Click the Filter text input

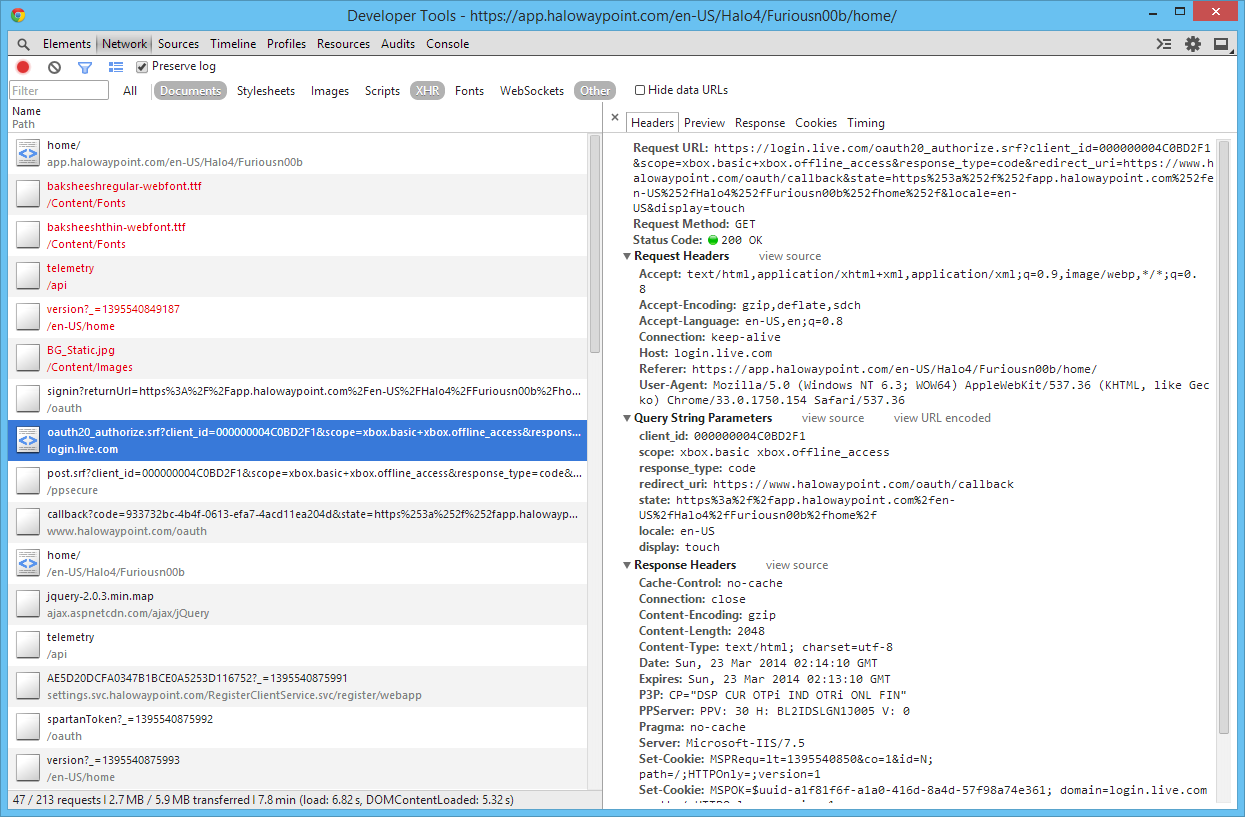coord(59,91)
